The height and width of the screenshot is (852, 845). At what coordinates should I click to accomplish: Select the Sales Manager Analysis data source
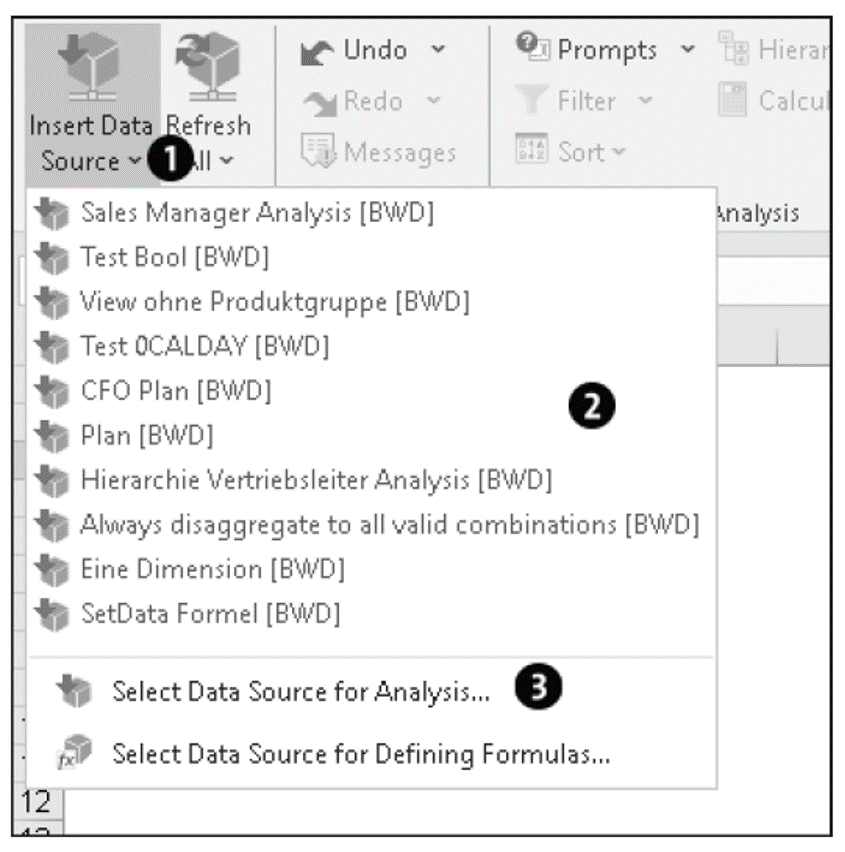(200, 213)
